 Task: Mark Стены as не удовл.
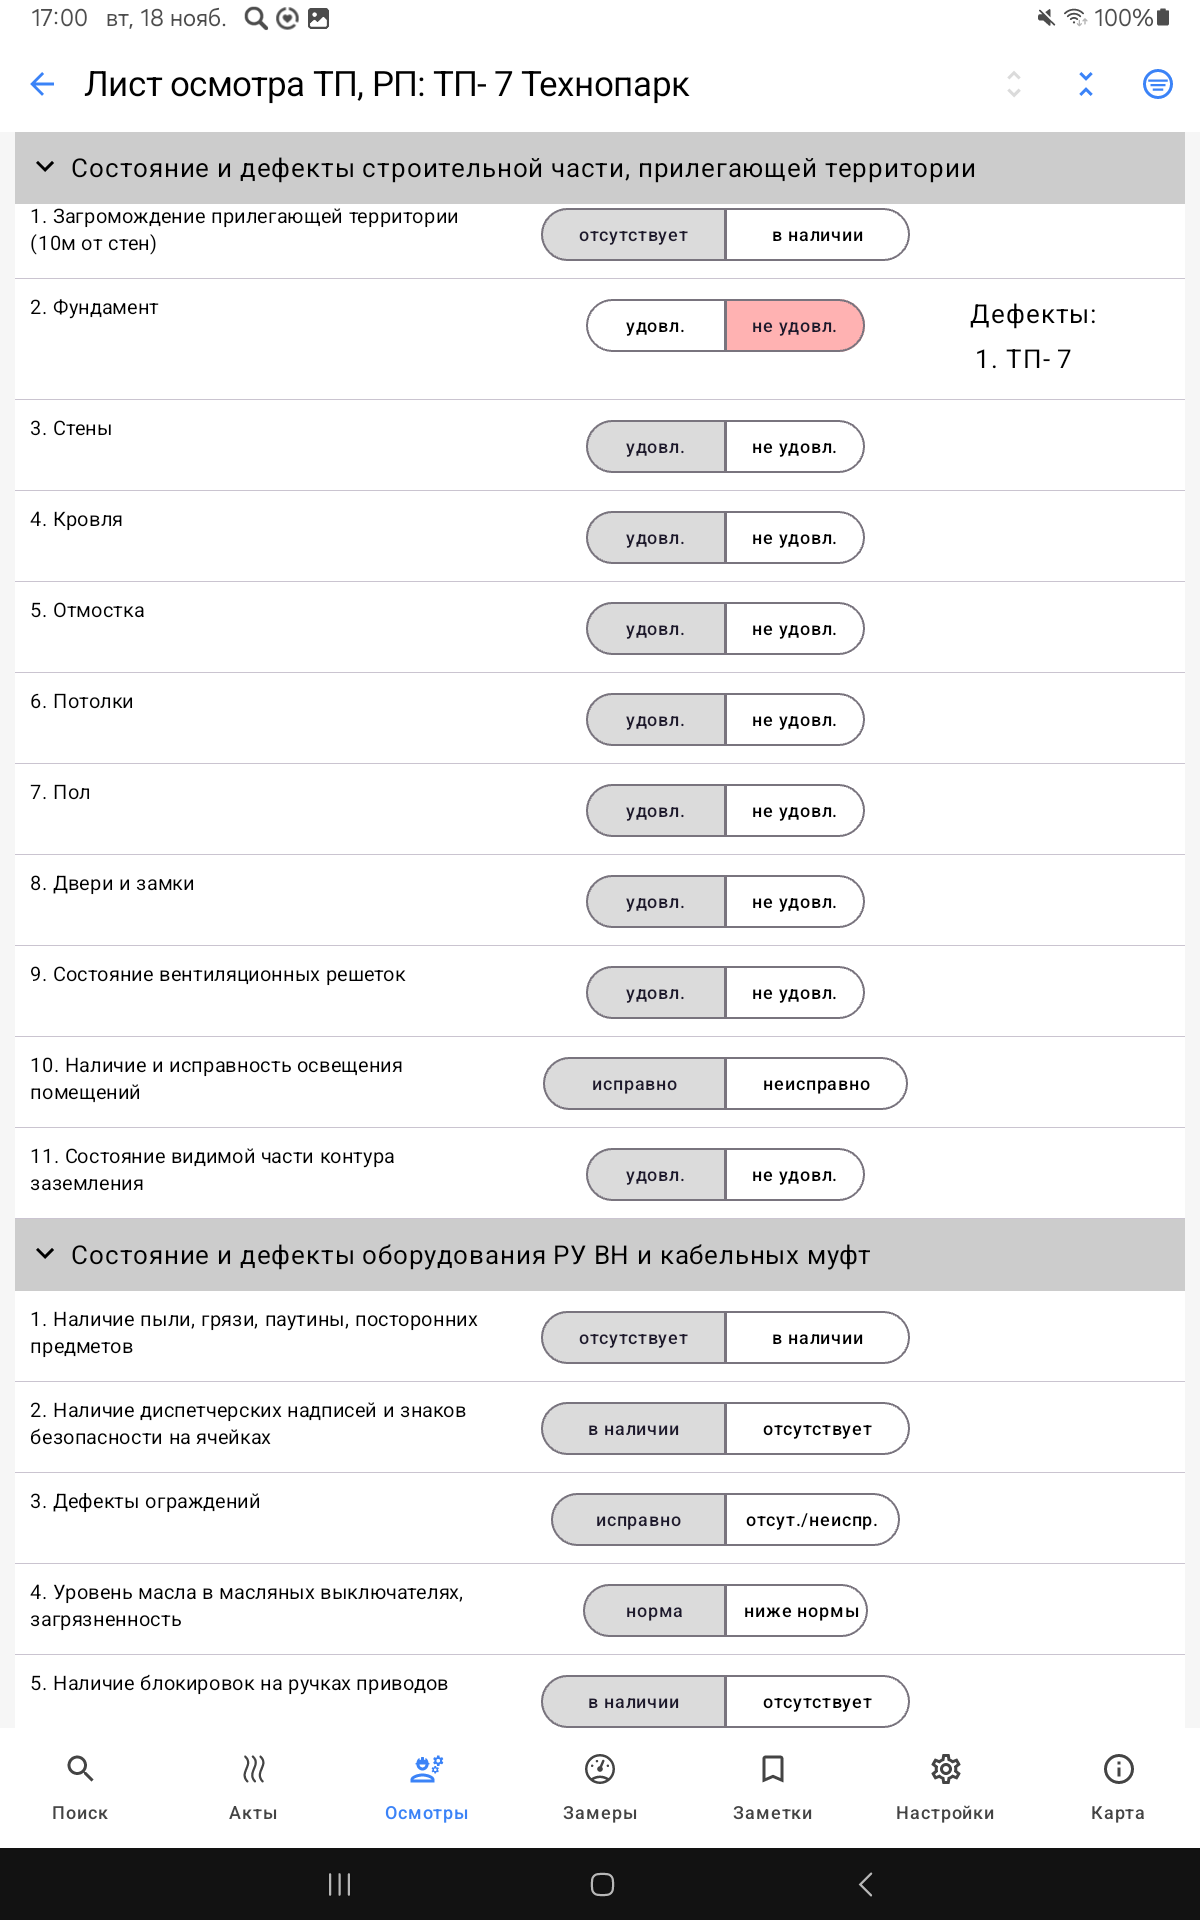pos(794,447)
